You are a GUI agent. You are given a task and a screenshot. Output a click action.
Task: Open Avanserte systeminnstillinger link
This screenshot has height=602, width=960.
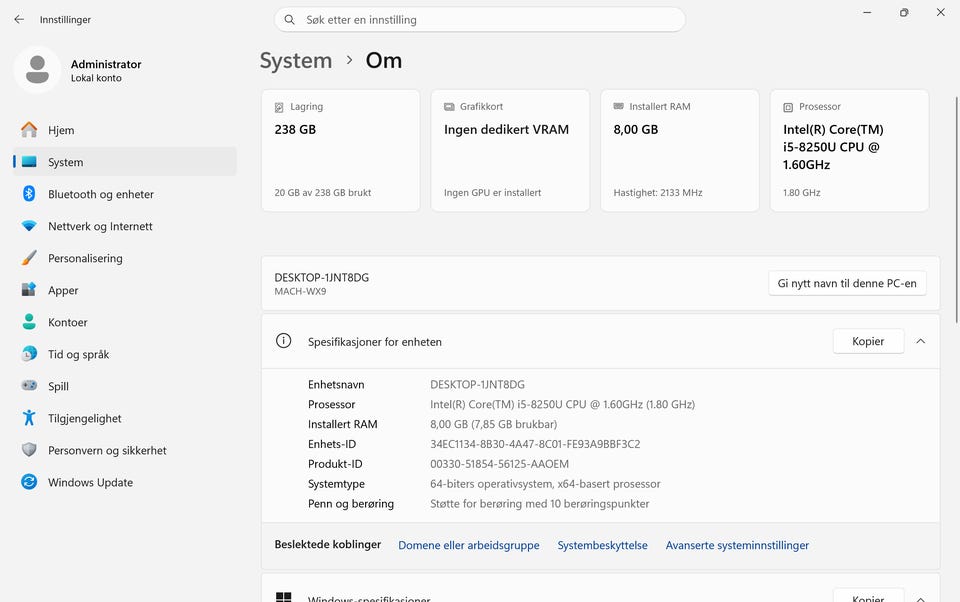(737, 545)
